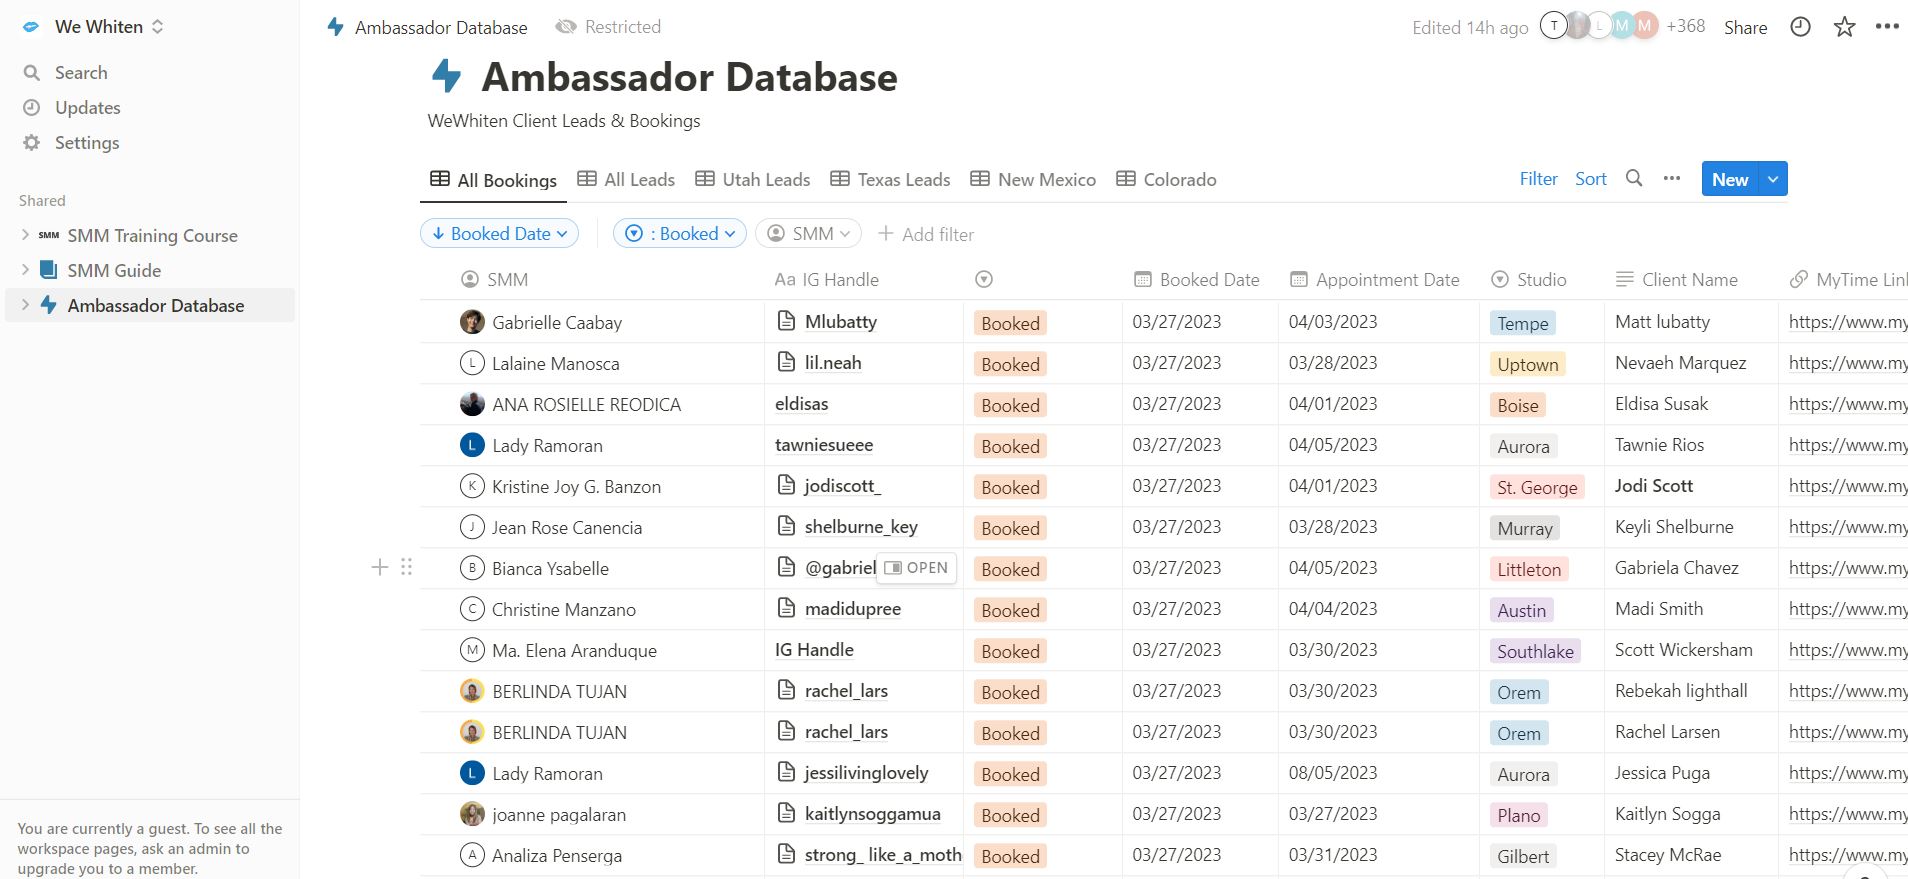Image resolution: width=1908 pixels, height=879 pixels.
Task: Open the shelburne_key entry
Action: point(861,527)
